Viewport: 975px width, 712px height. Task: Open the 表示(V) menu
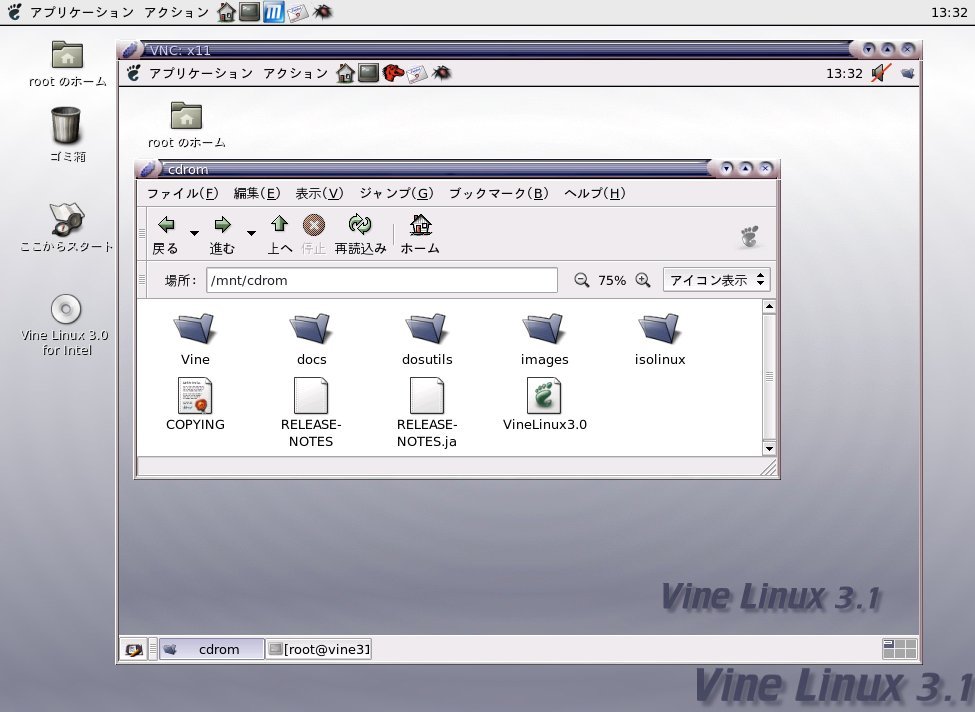(x=319, y=193)
